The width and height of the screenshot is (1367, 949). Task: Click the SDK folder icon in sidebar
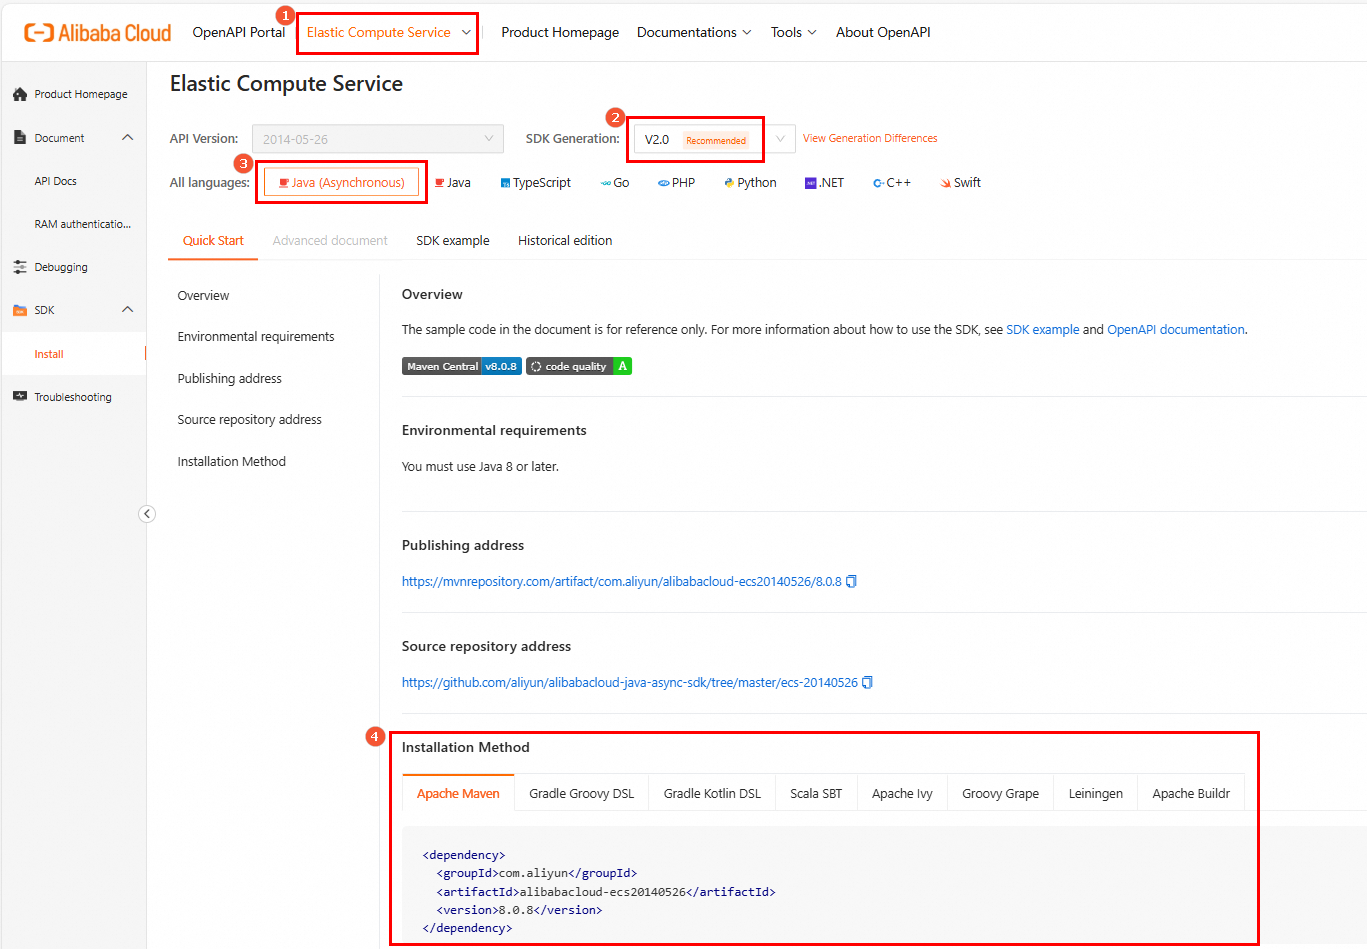pos(20,310)
